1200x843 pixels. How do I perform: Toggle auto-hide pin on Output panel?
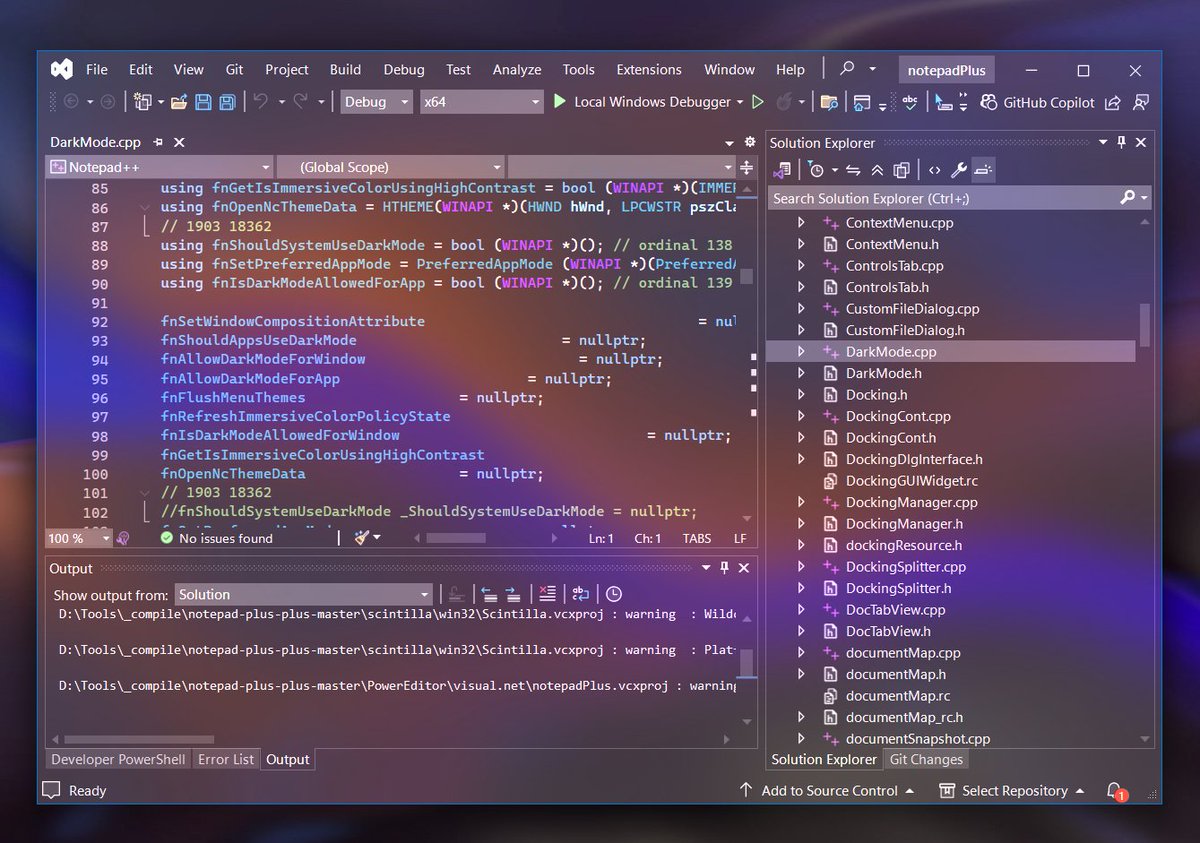pyautogui.click(x=724, y=568)
